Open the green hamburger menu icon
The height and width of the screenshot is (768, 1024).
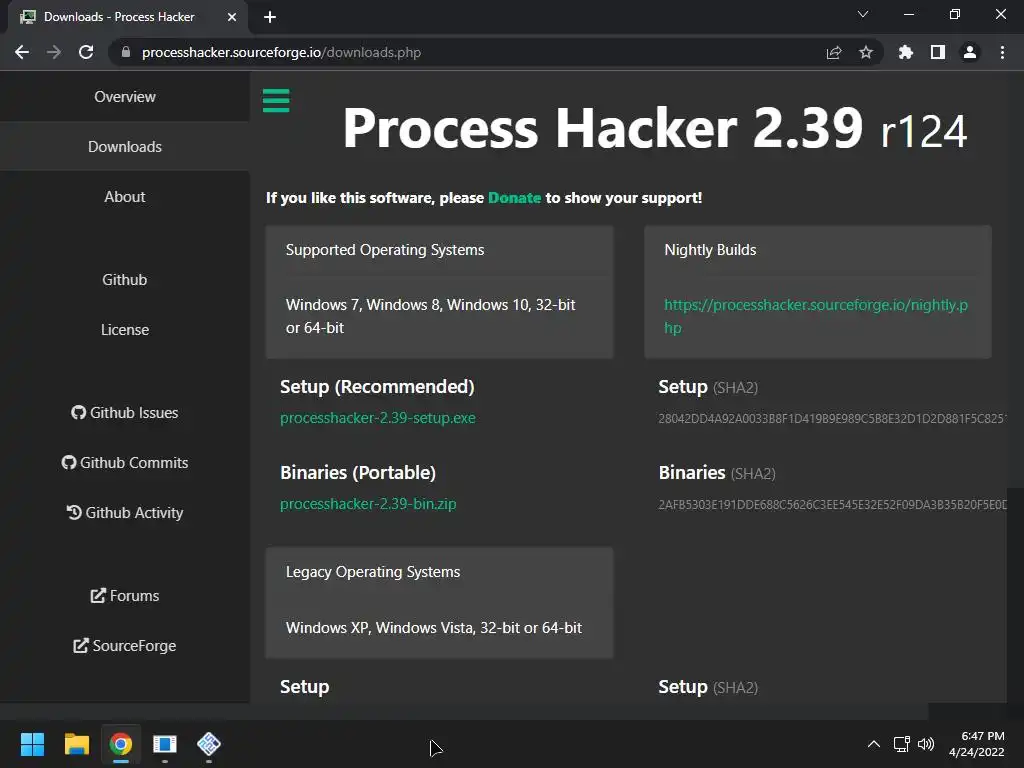276,100
